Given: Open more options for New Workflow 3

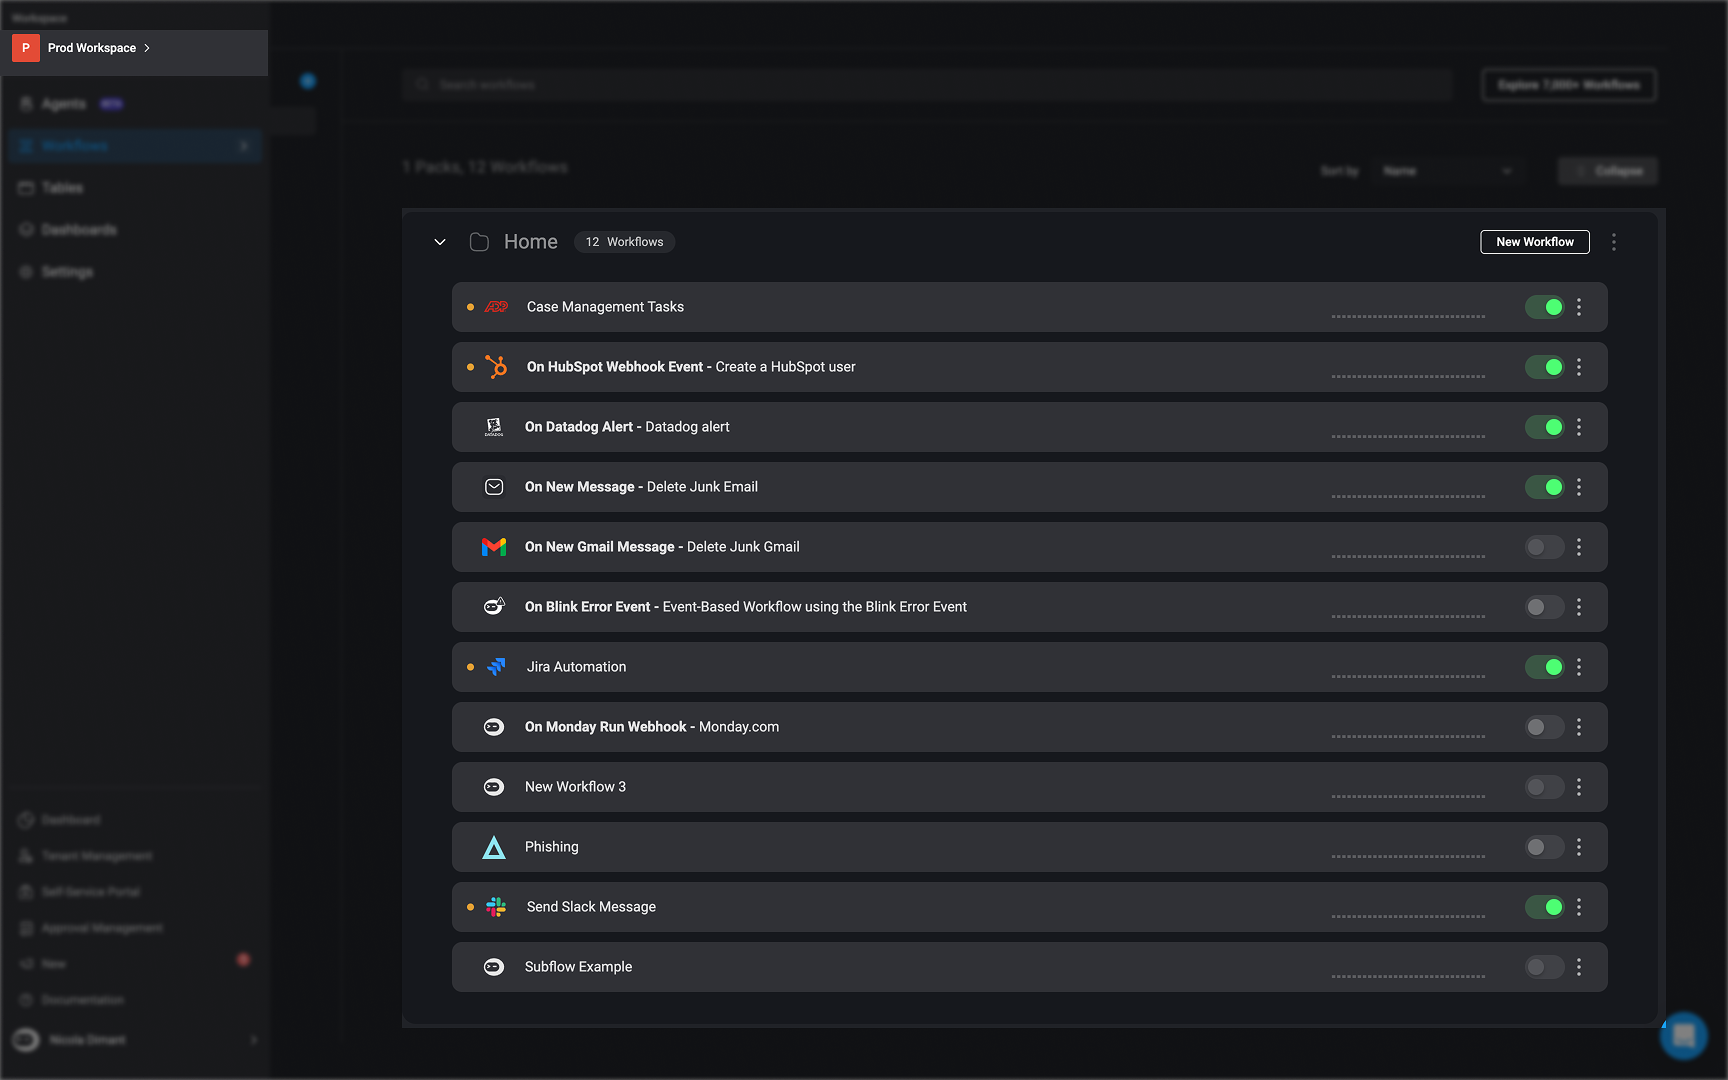Looking at the screenshot, I should 1579,787.
